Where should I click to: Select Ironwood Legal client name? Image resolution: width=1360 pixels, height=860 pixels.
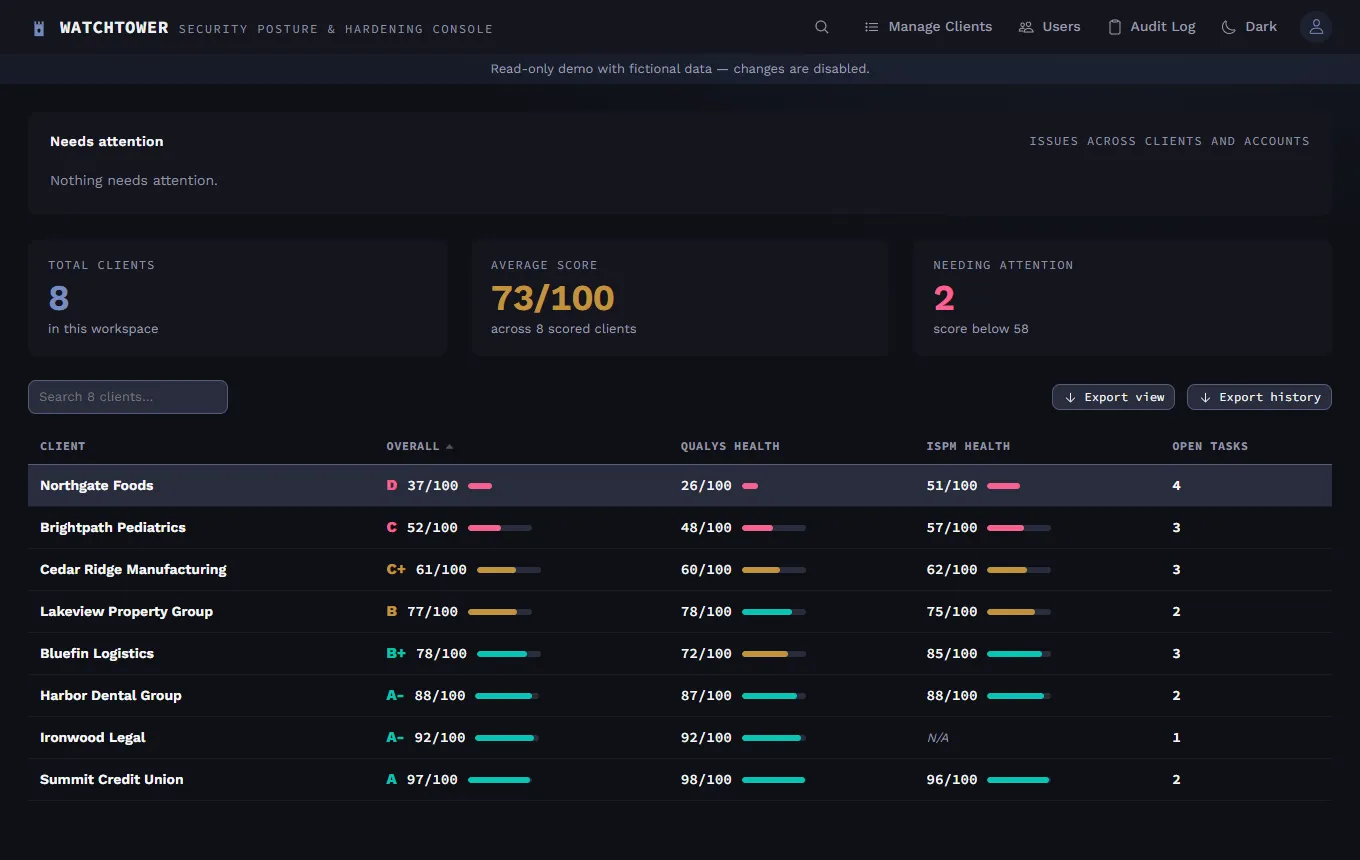(x=93, y=738)
